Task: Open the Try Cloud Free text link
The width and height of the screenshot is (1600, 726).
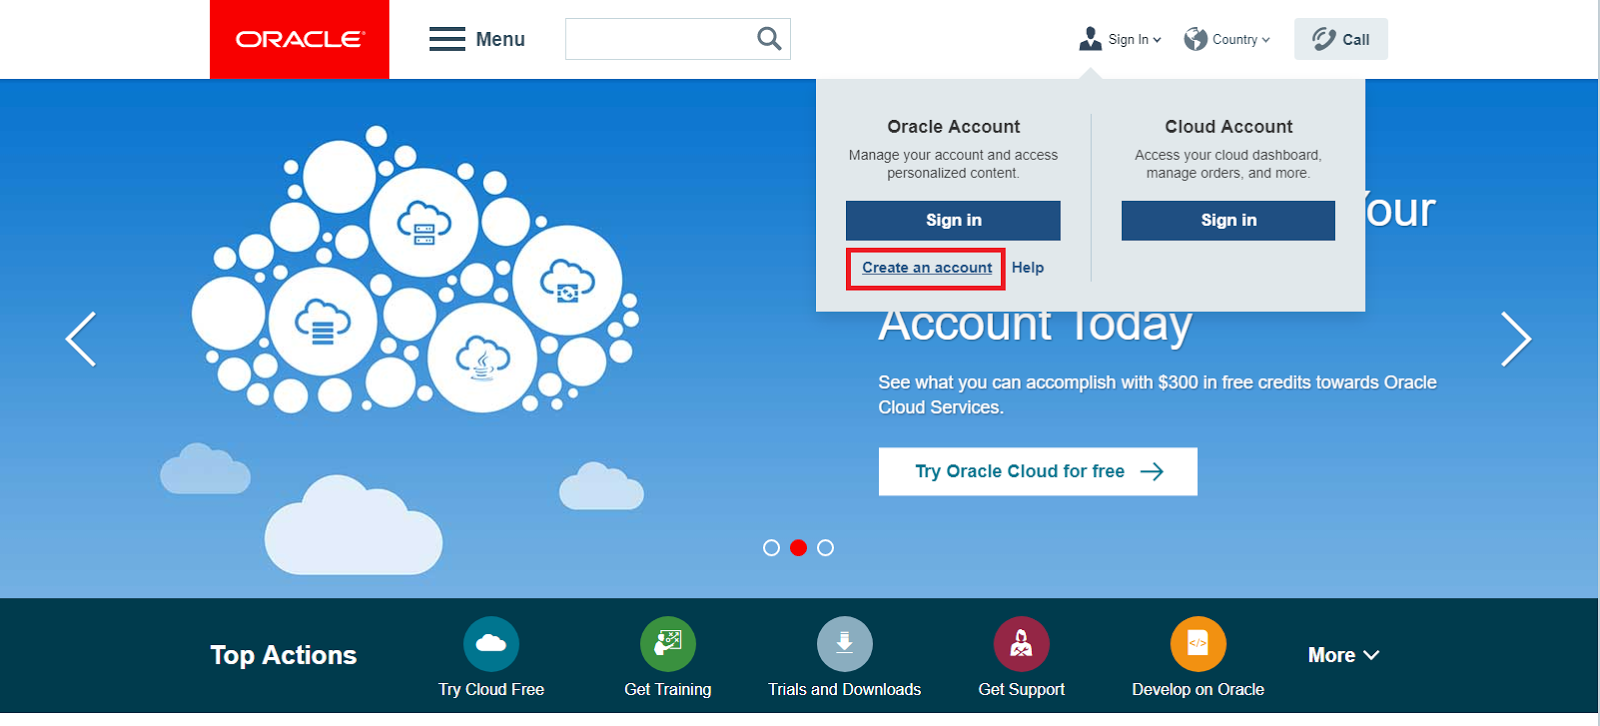Action: 491,690
